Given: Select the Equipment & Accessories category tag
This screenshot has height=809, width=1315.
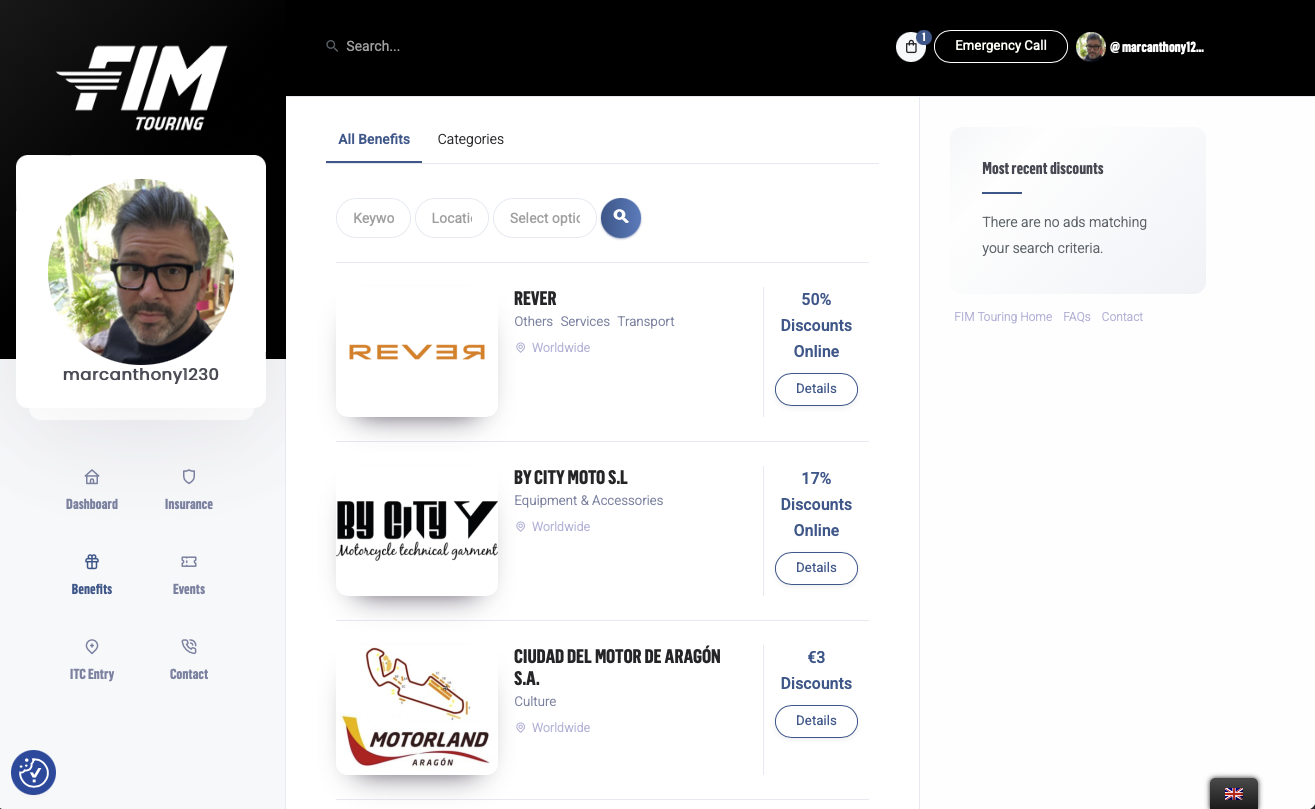Looking at the screenshot, I should click(589, 501).
